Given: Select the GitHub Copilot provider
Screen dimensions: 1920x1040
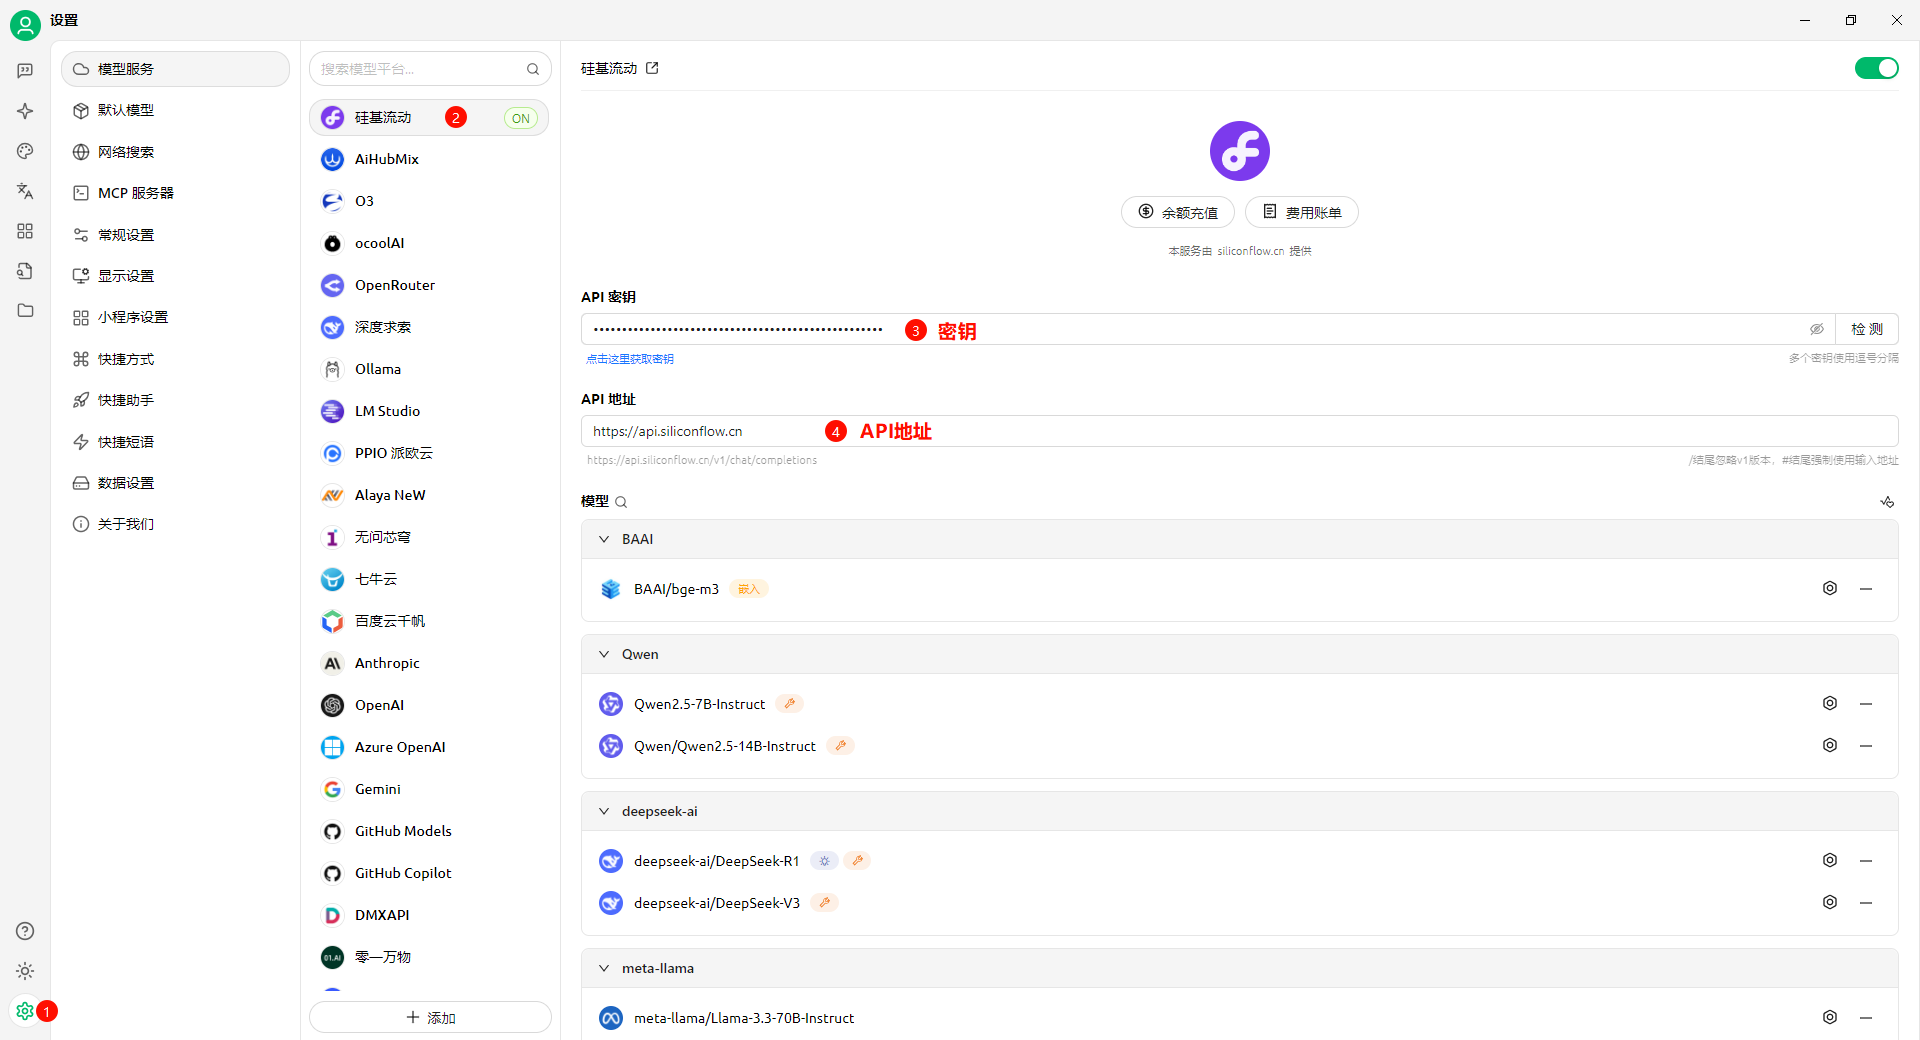Looking at the screenshot, I should pos(429,873).
